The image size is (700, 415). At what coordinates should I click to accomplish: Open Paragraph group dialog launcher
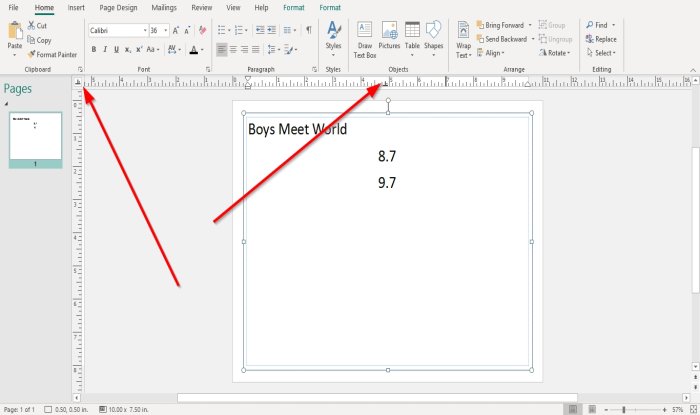314,70
